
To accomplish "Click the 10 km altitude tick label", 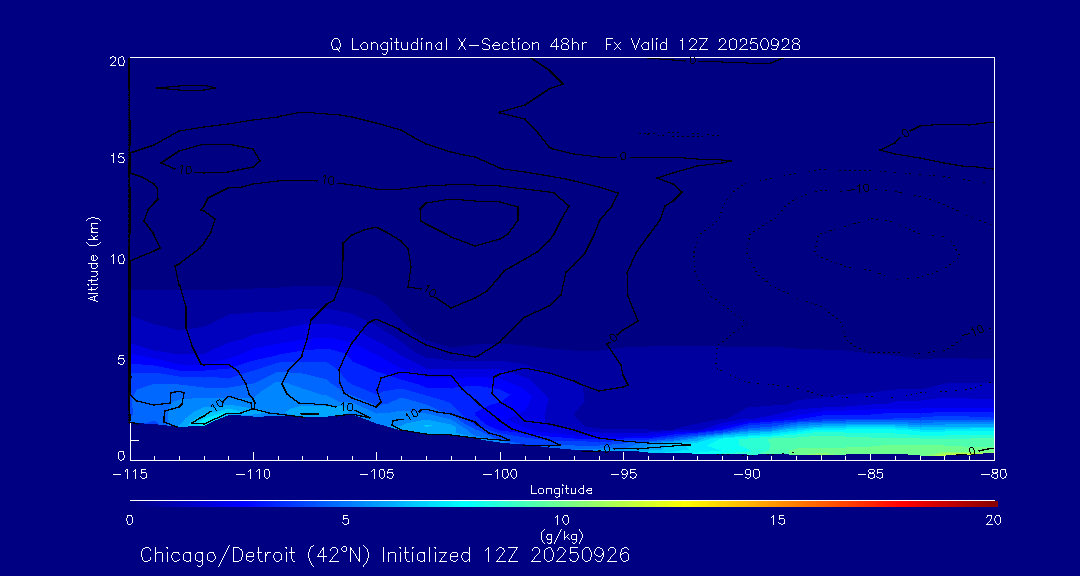I will point(115,259).
